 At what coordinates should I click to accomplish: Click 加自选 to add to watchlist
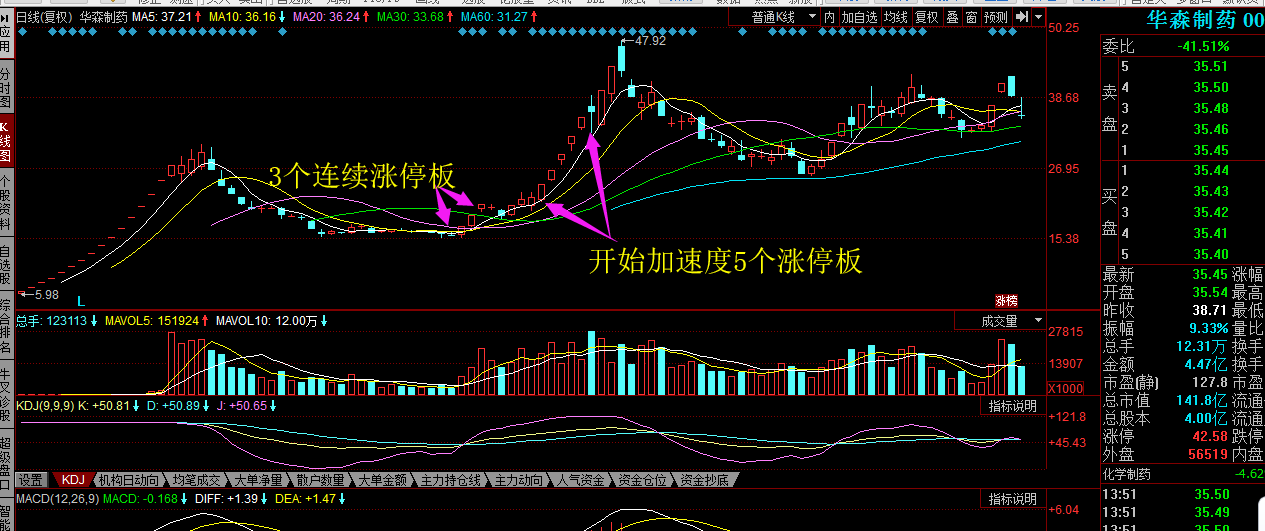(x=859, y=18)
